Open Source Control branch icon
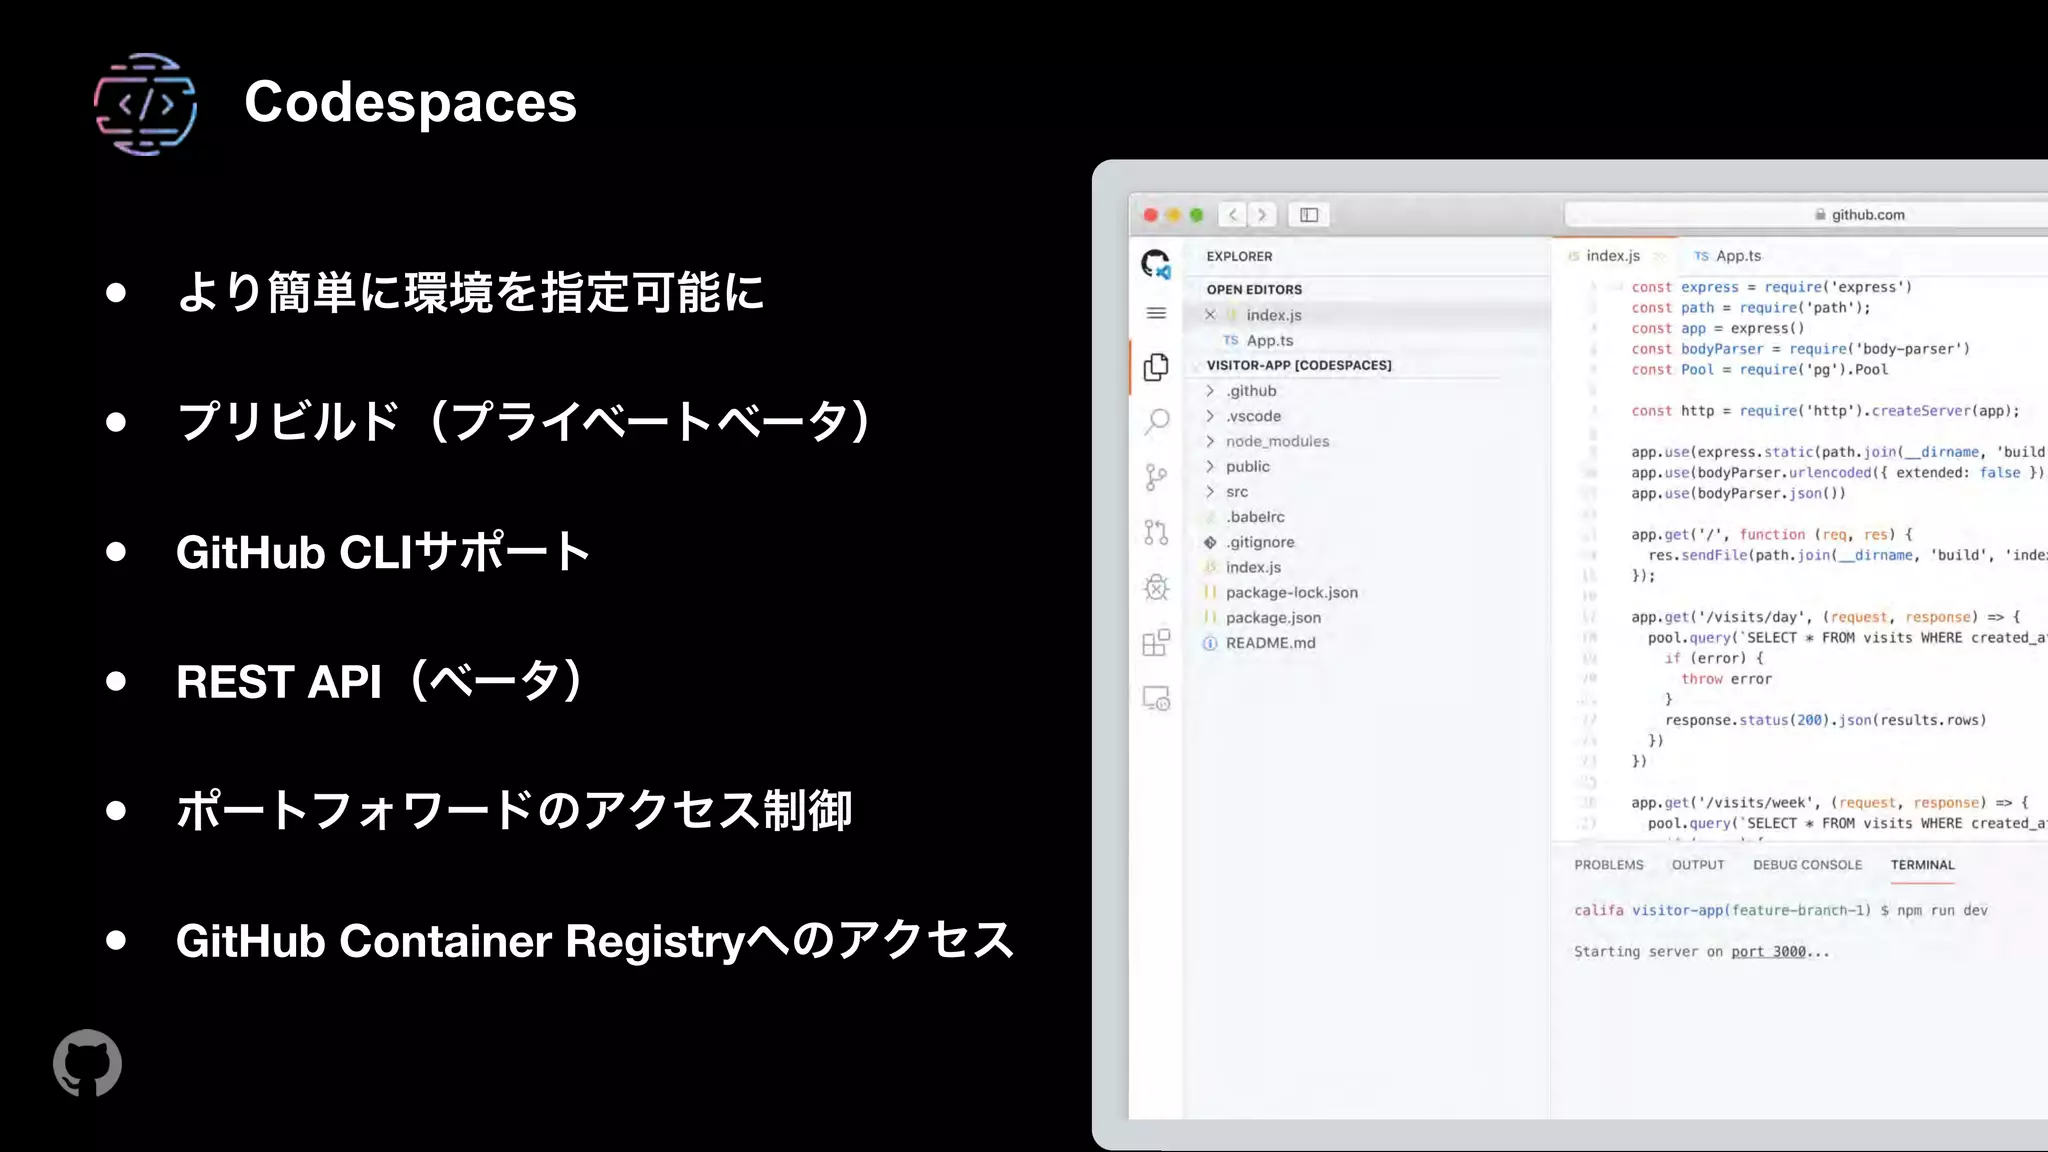 click(1156, 477)
